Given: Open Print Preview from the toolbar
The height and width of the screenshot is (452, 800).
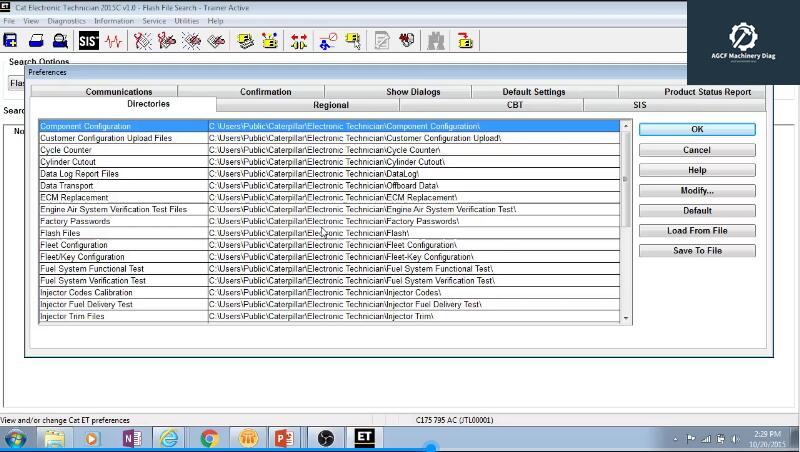Looking at the screenshot, I should [60, 40].
